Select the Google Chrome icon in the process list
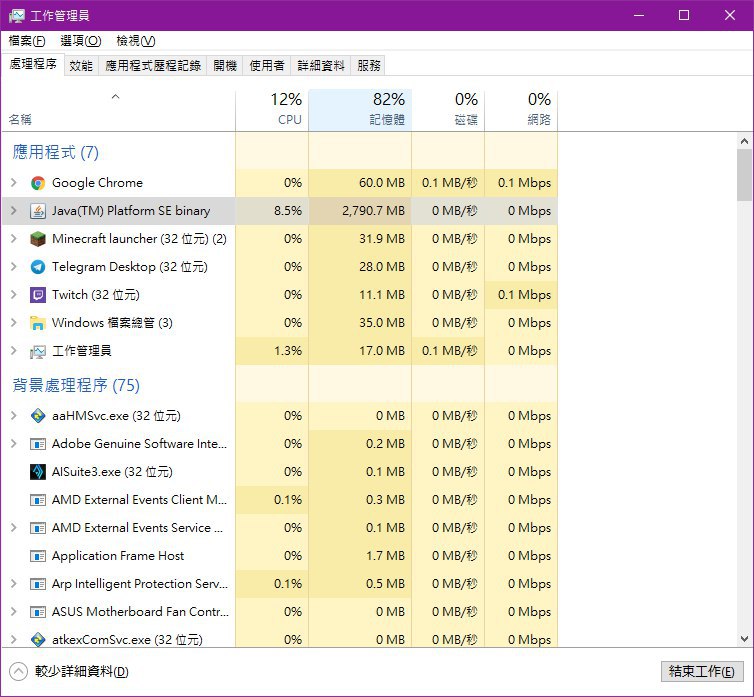 (x=38, y=183)
